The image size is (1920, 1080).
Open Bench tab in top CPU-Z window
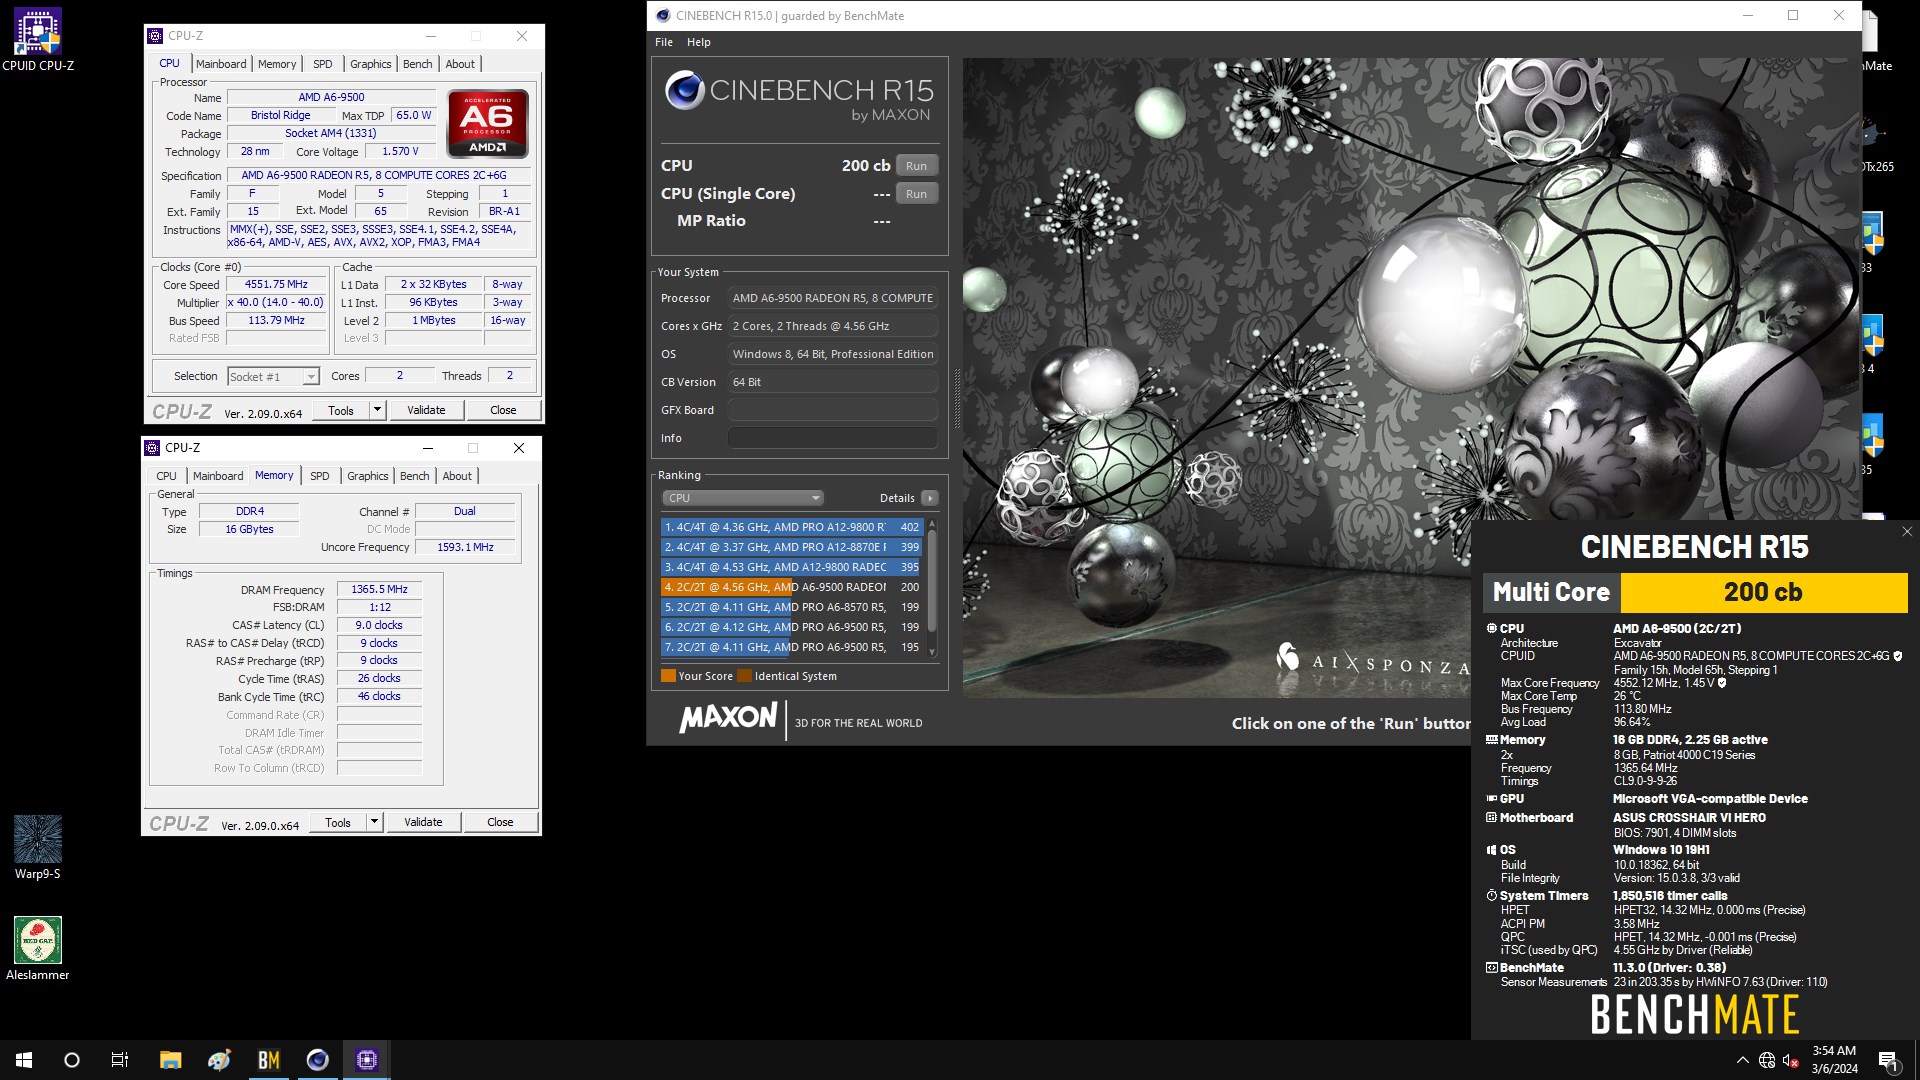click(x=417, y=64)
